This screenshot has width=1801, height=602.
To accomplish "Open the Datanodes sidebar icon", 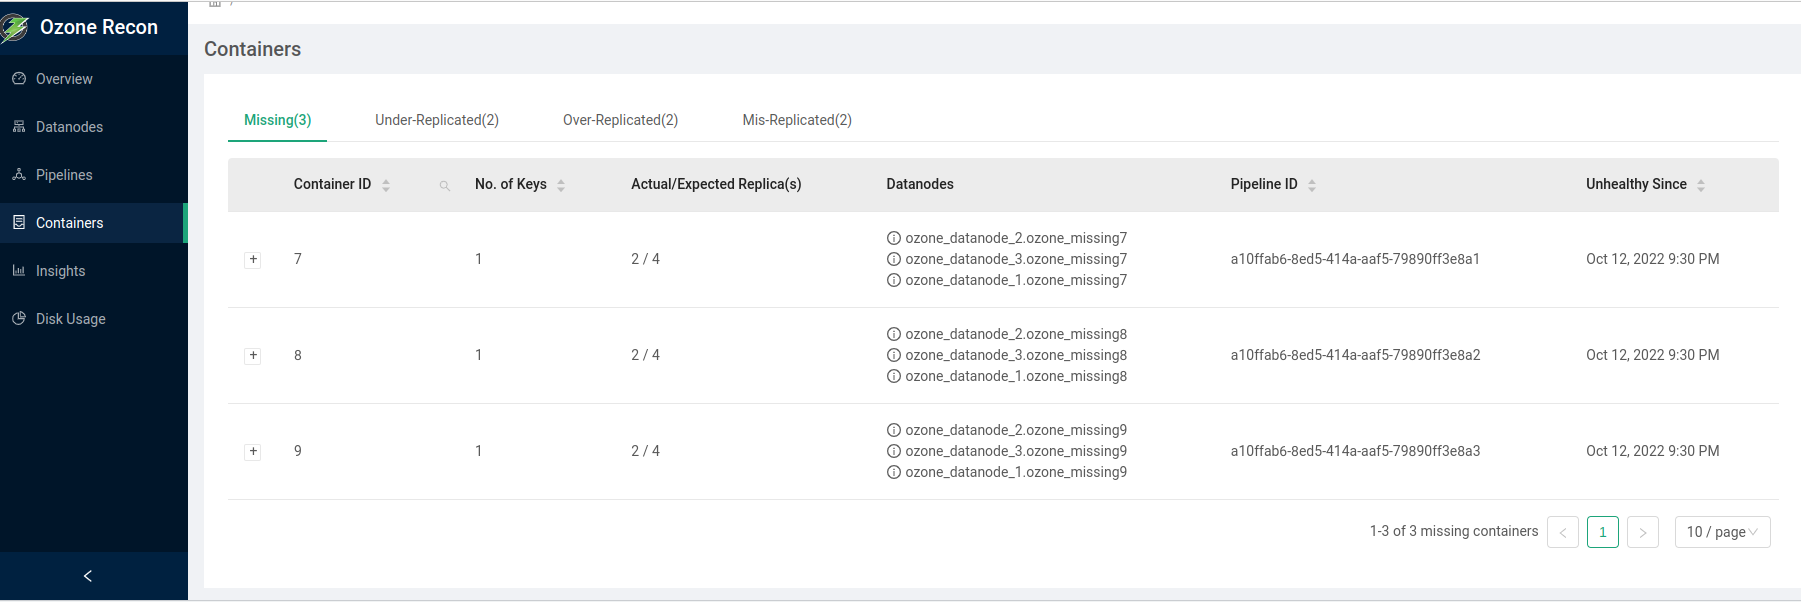I will click(19, 126).
